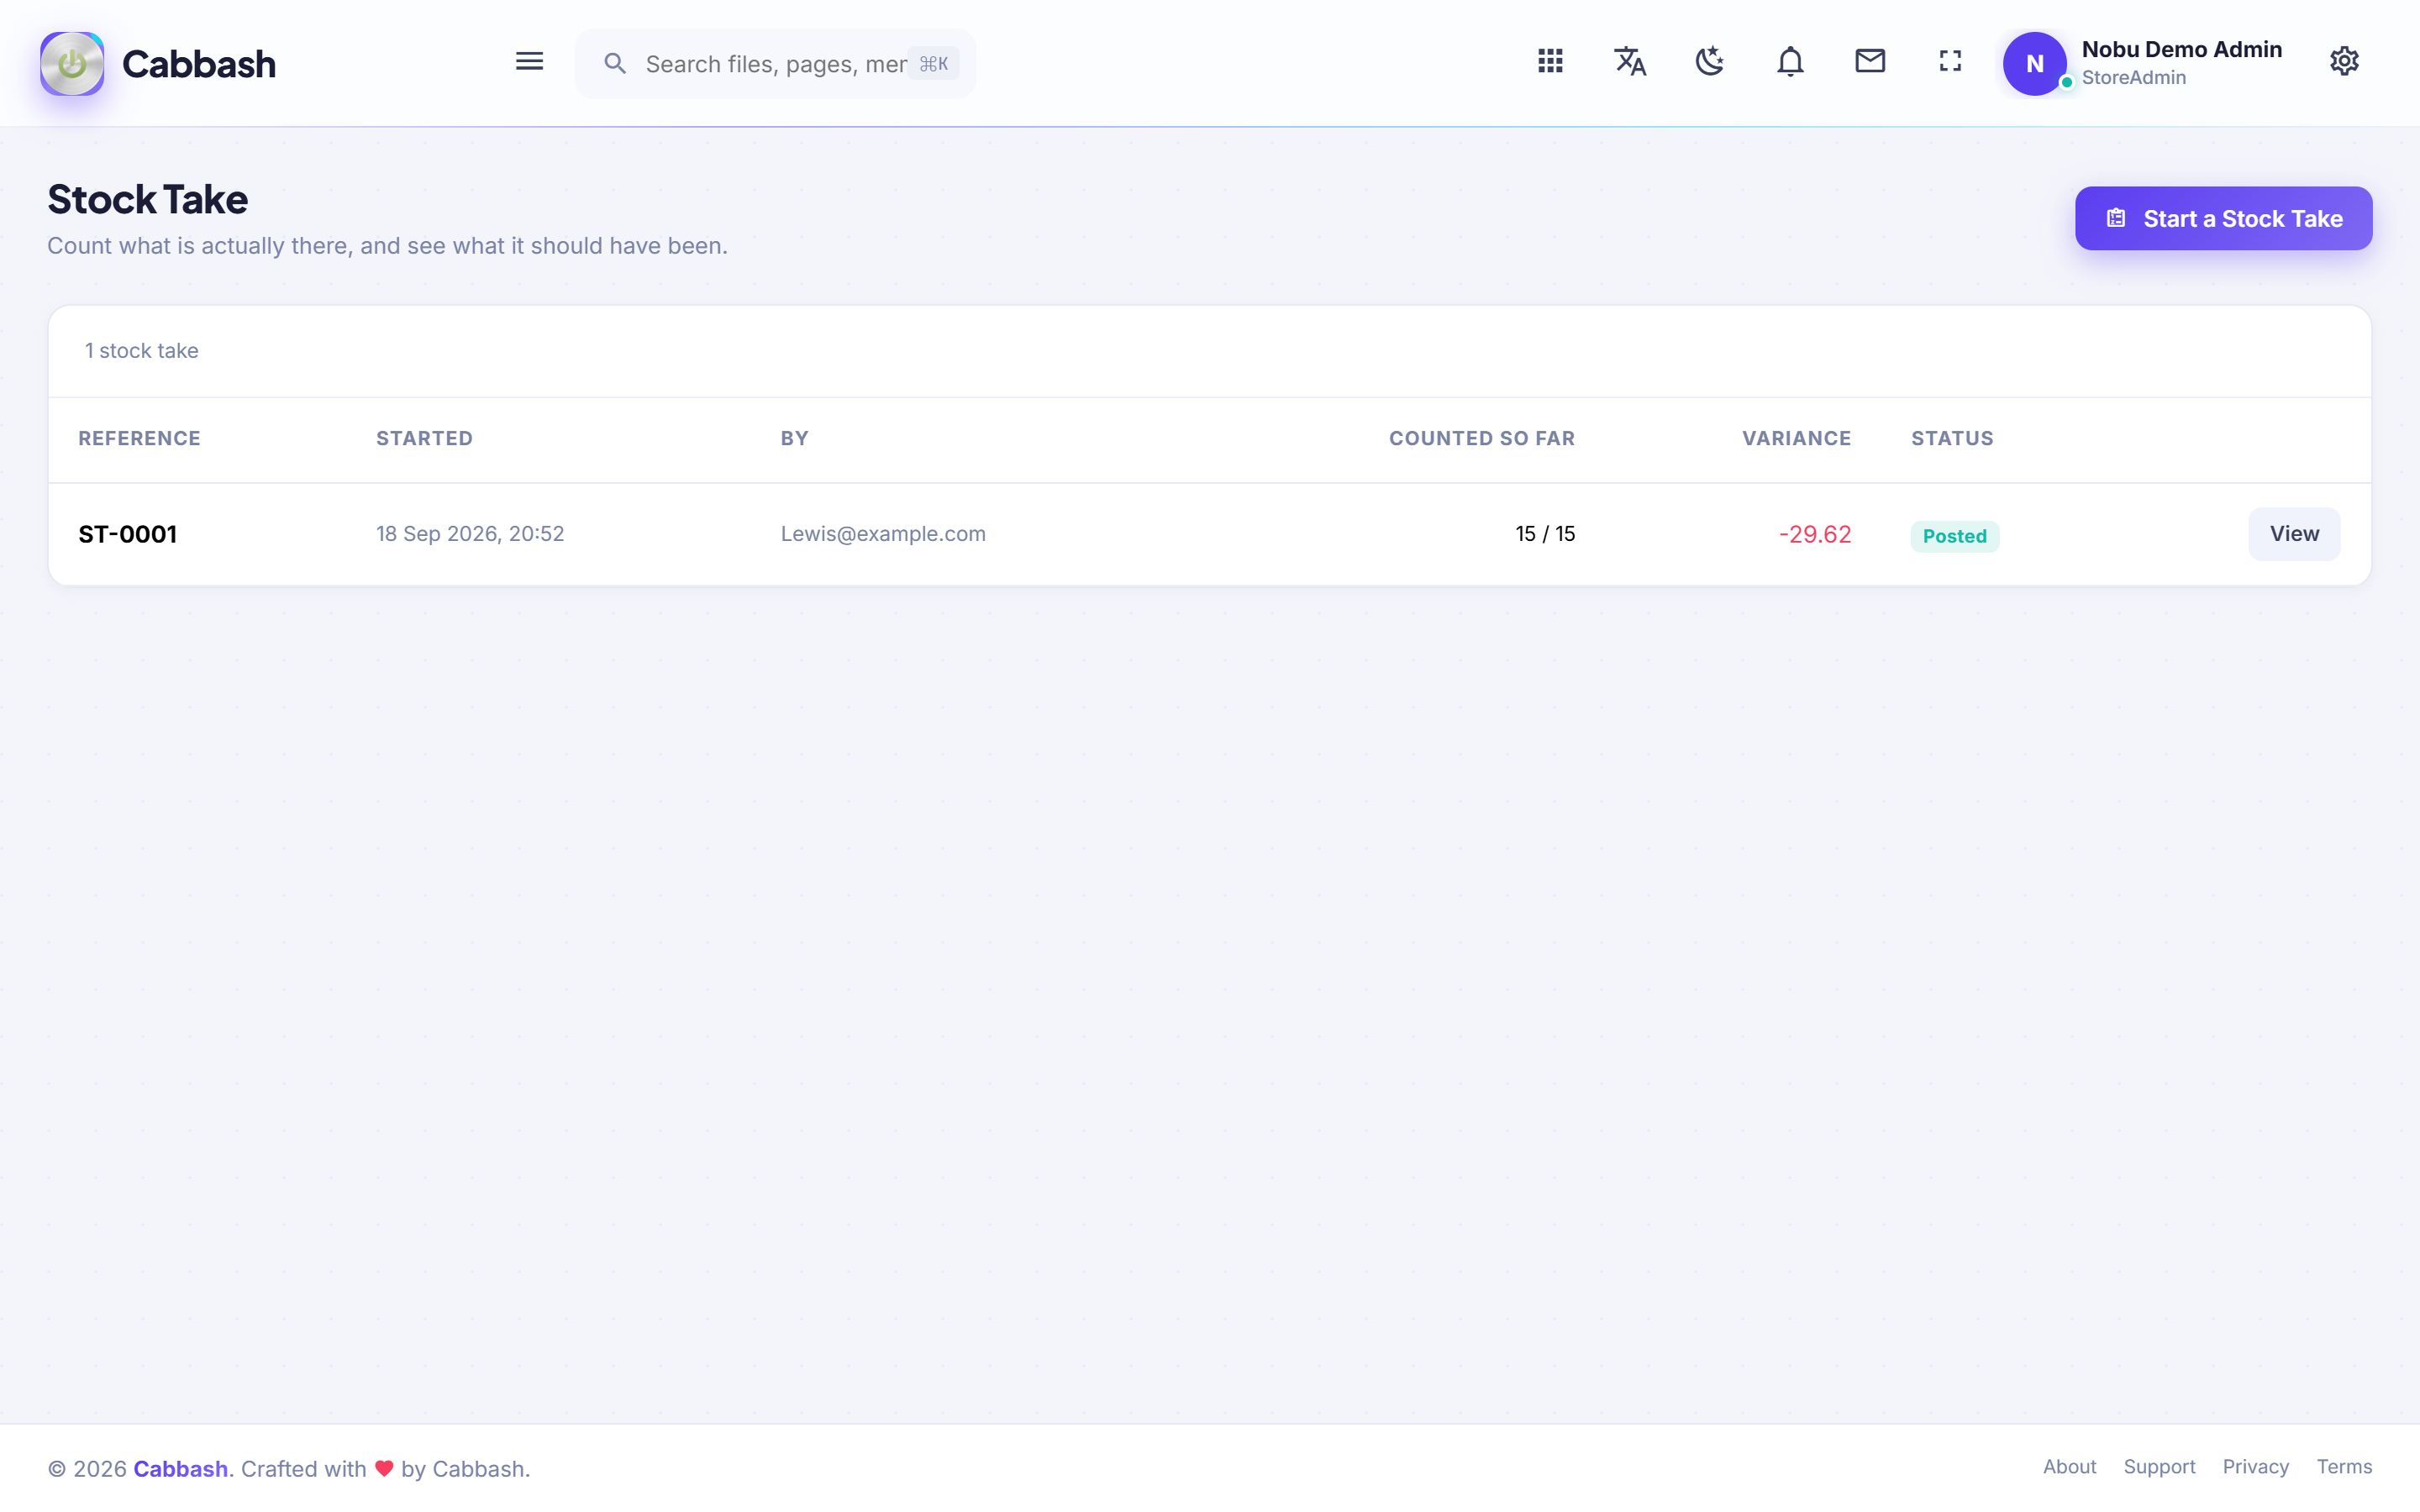Open the Terms footer link
Image resolution: width=2420 pixels, height=1512 pixels.
coord(2344,1467)
